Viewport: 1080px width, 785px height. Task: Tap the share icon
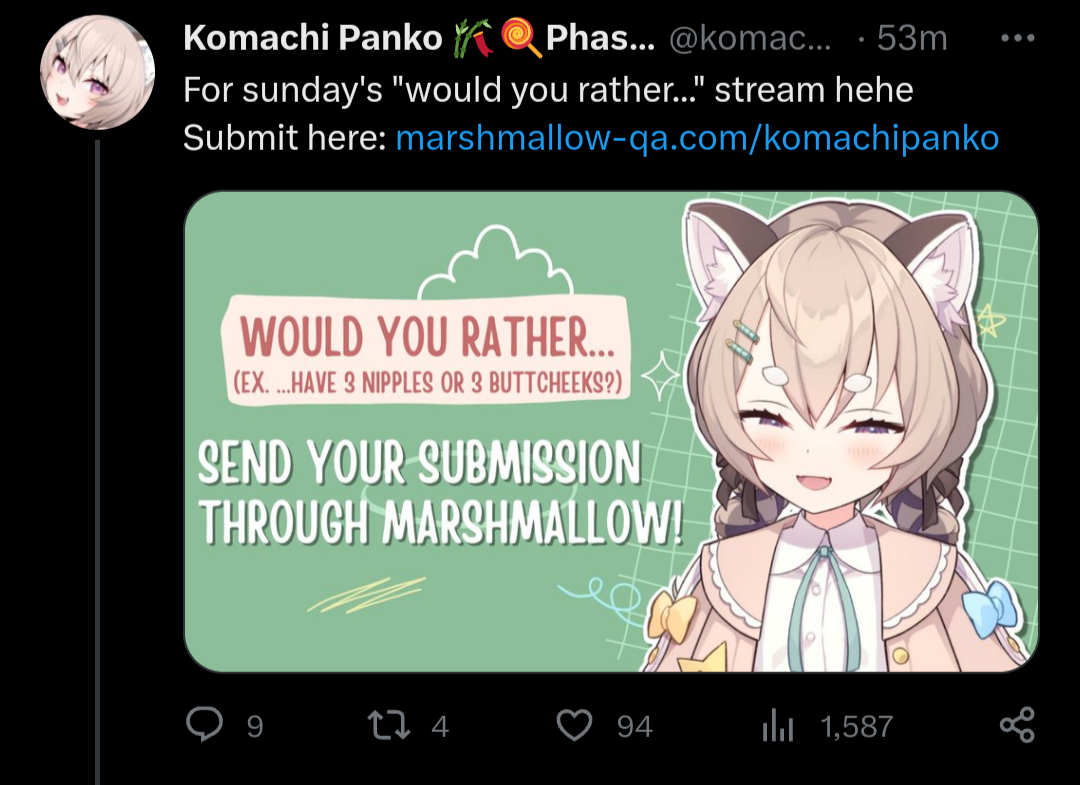point(1017,725)
